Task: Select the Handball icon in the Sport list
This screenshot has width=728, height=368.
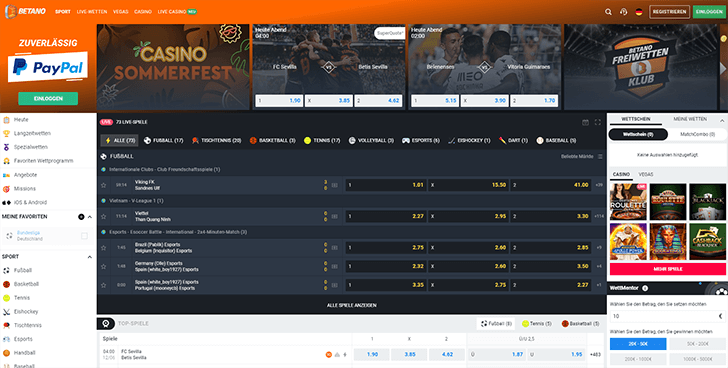Action: [6, 353]
